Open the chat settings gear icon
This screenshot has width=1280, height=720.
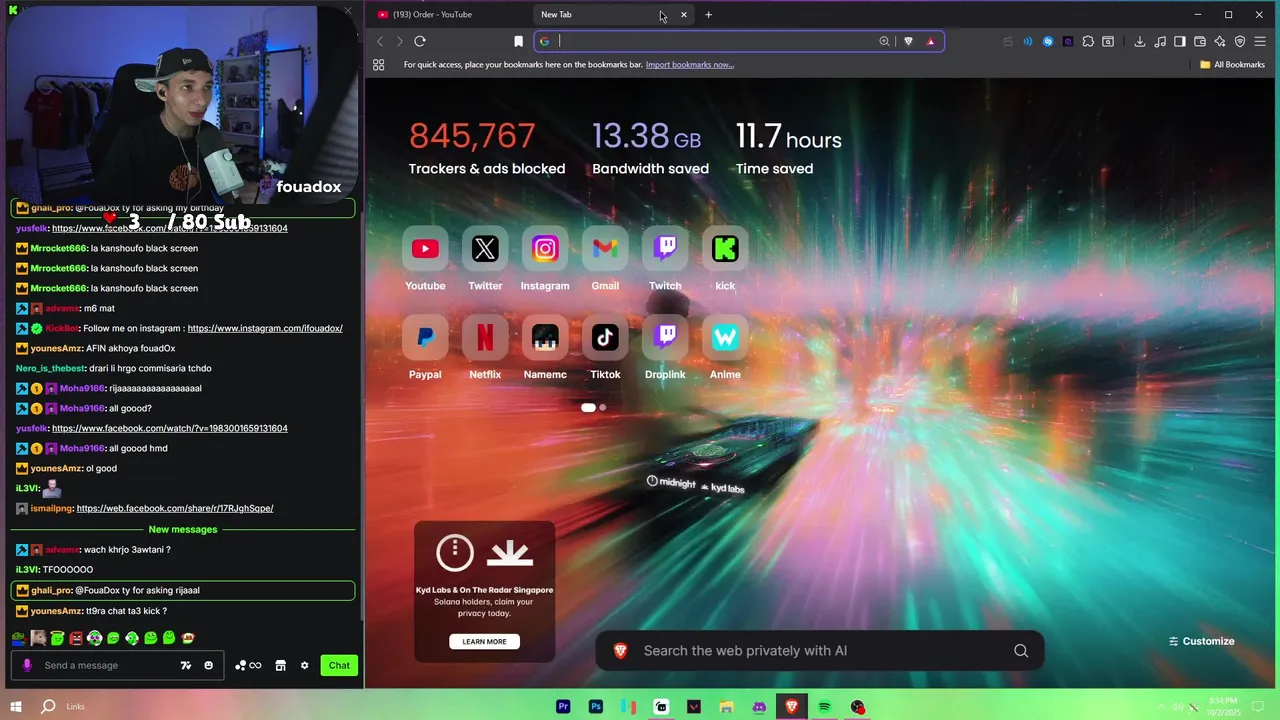(x=304, y=665)
